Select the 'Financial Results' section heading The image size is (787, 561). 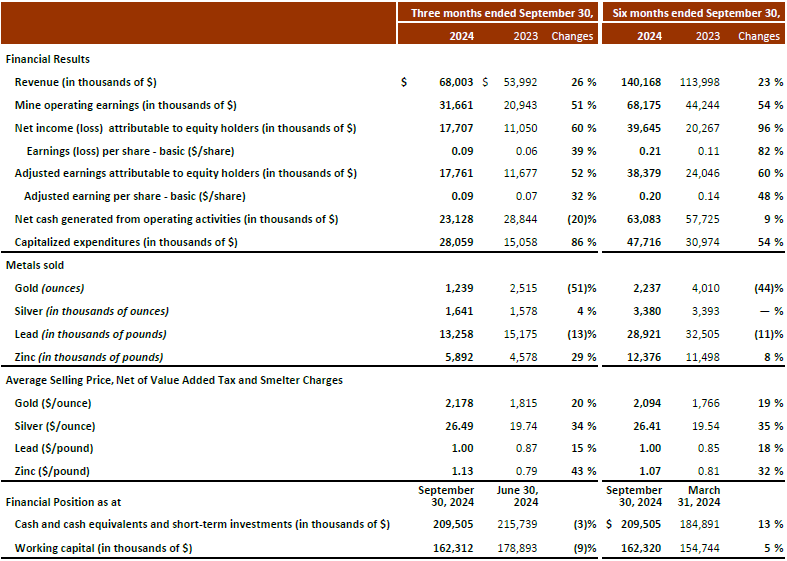point(48,60)
